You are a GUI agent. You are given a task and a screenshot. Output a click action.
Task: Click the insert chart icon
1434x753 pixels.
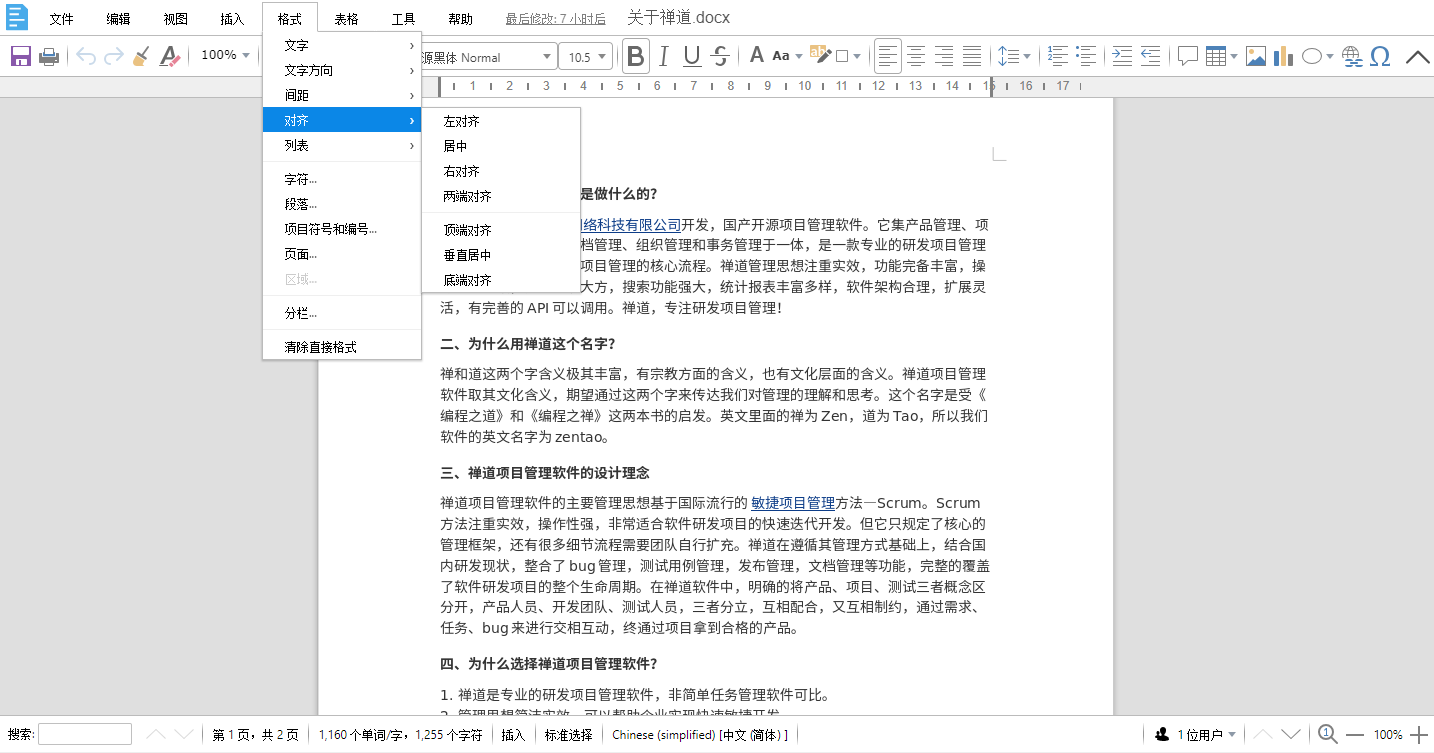(1283, 56)
